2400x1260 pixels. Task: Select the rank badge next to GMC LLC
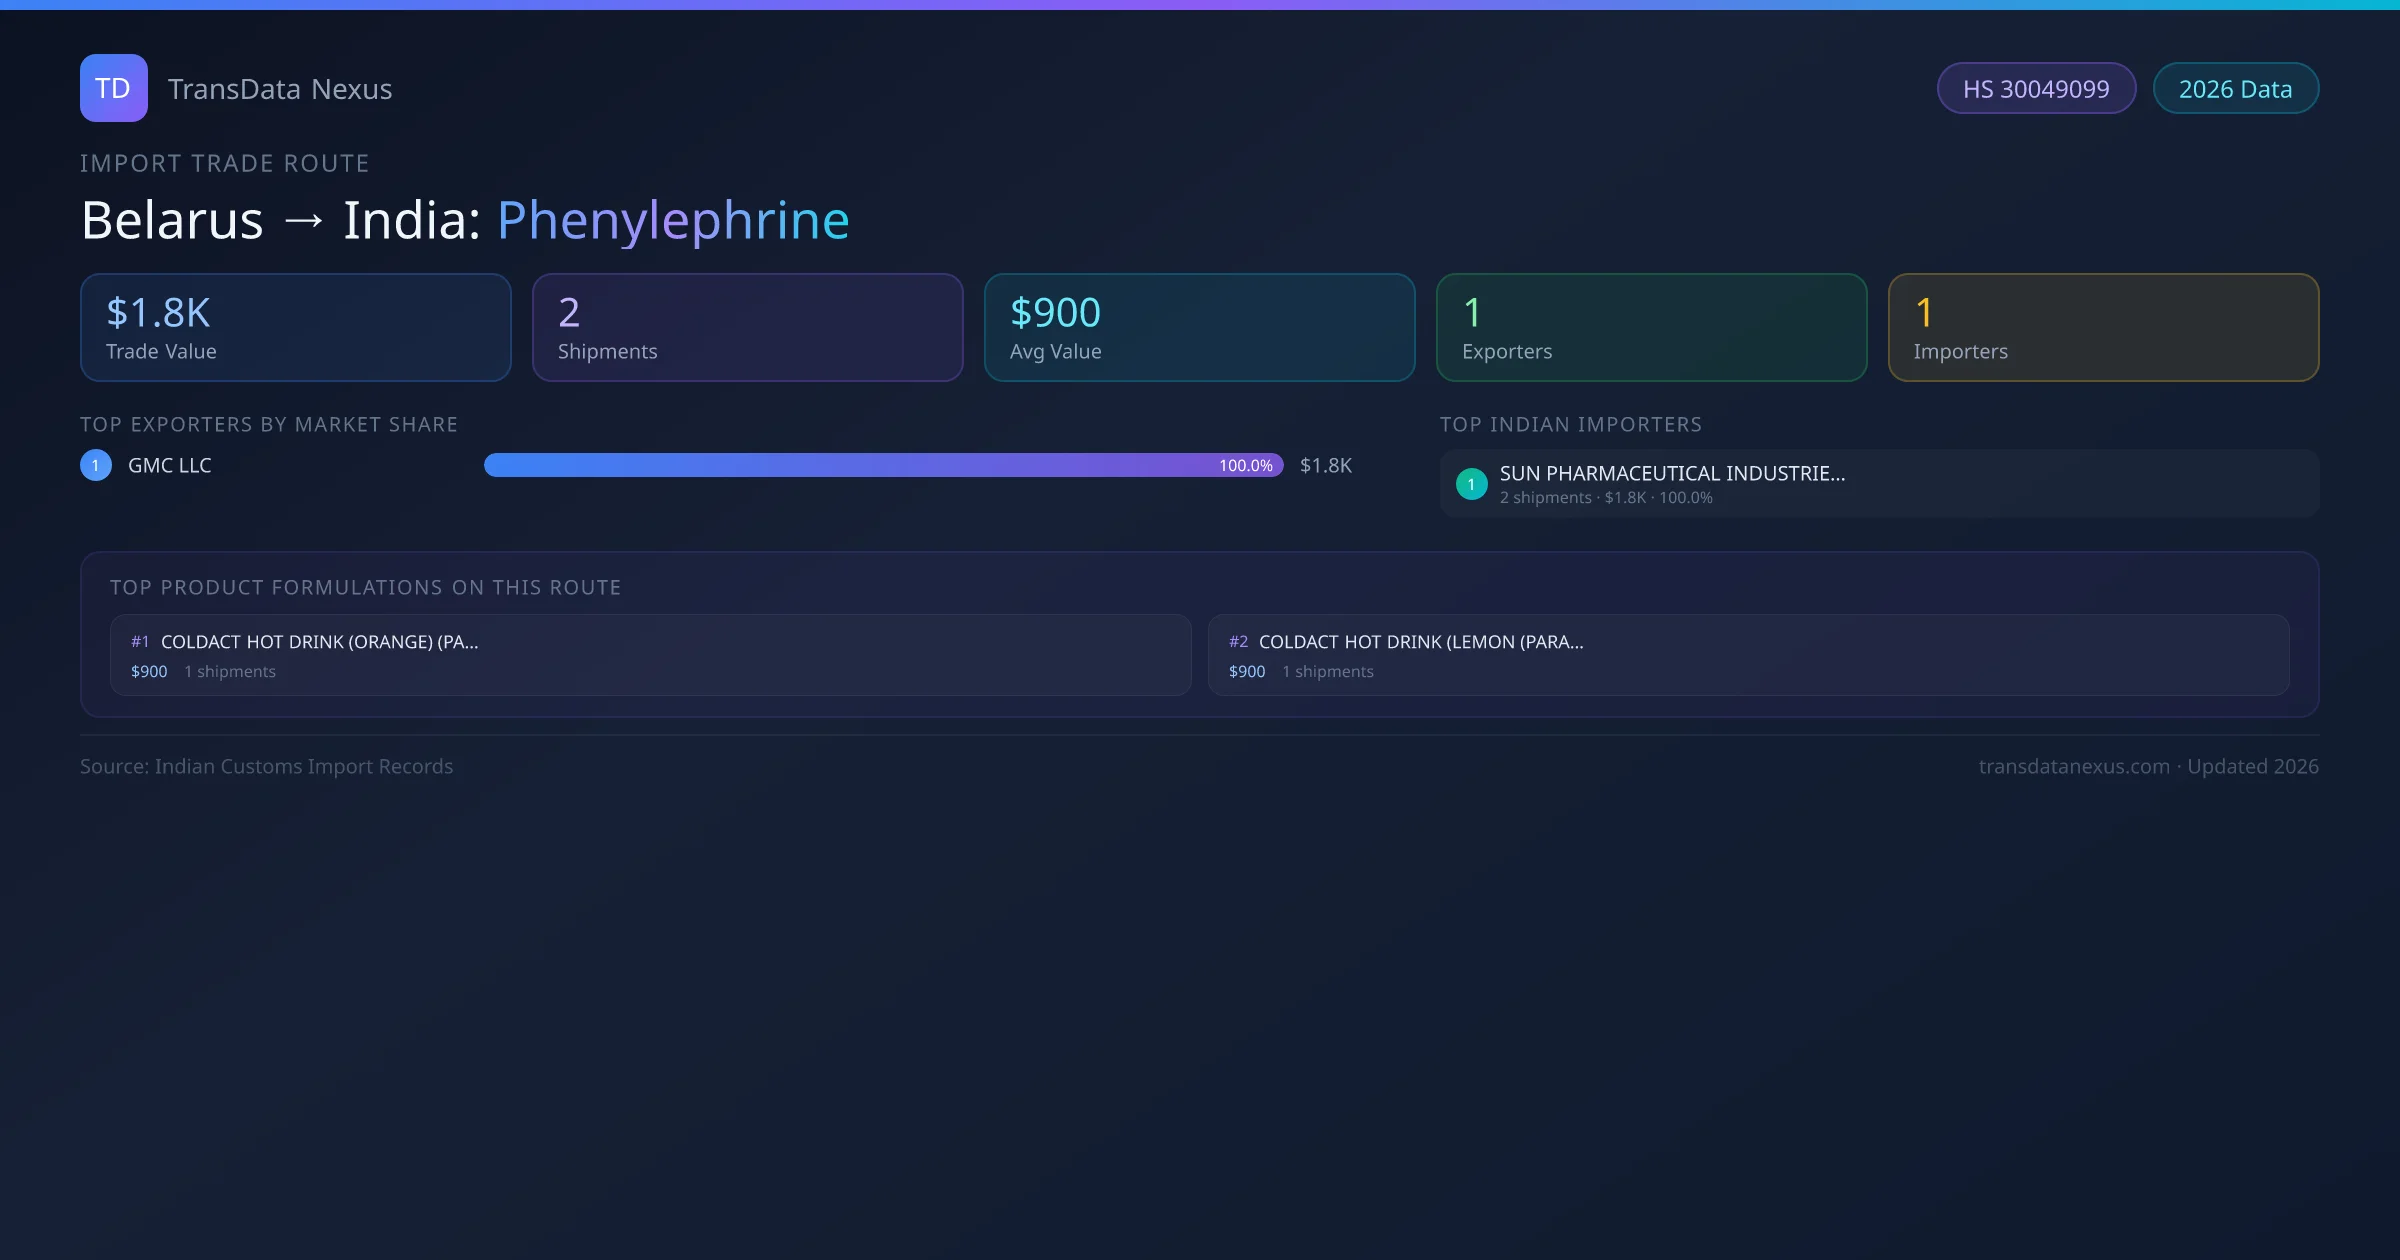pyautogui.click(x=95, y=464)
